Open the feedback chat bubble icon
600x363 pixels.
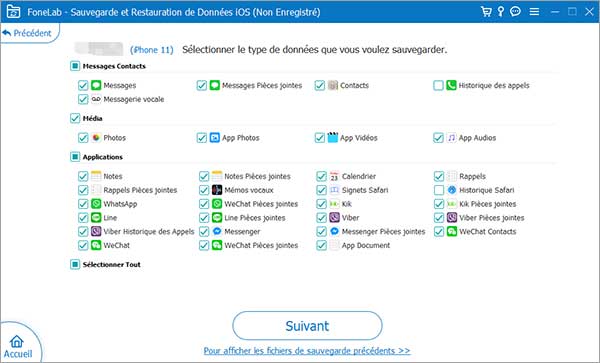click(515, 11)
